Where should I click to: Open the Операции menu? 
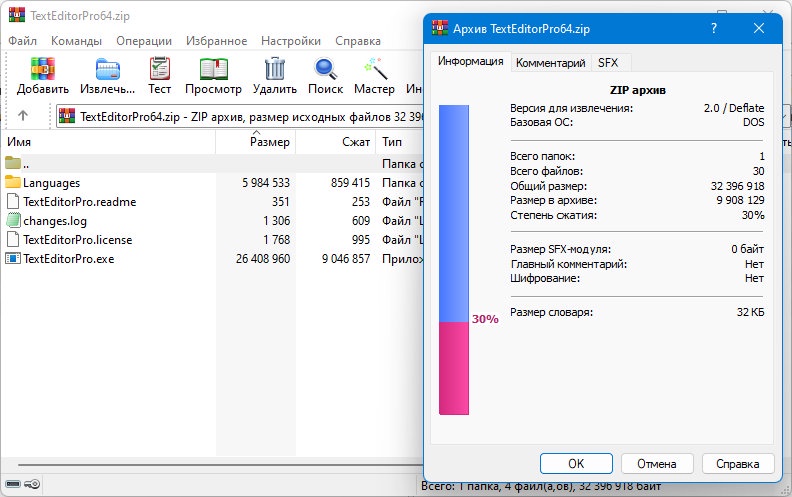coord(144,41)
